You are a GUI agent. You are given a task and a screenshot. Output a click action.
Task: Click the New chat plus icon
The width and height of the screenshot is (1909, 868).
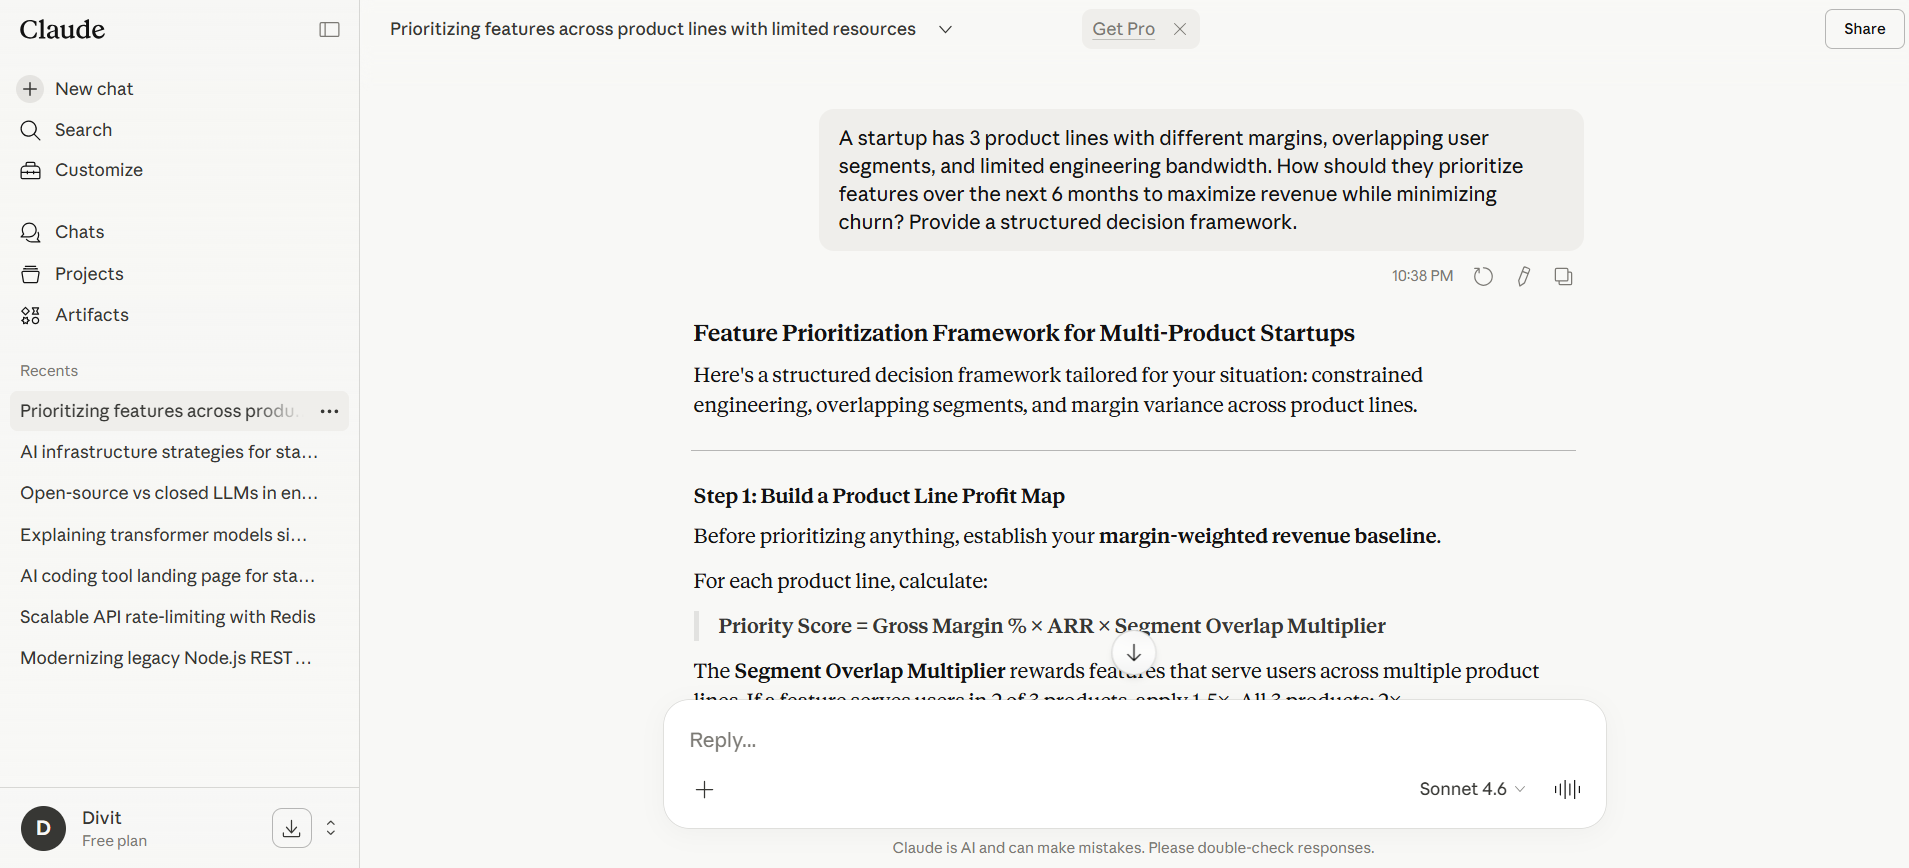(x=31, y=89)
